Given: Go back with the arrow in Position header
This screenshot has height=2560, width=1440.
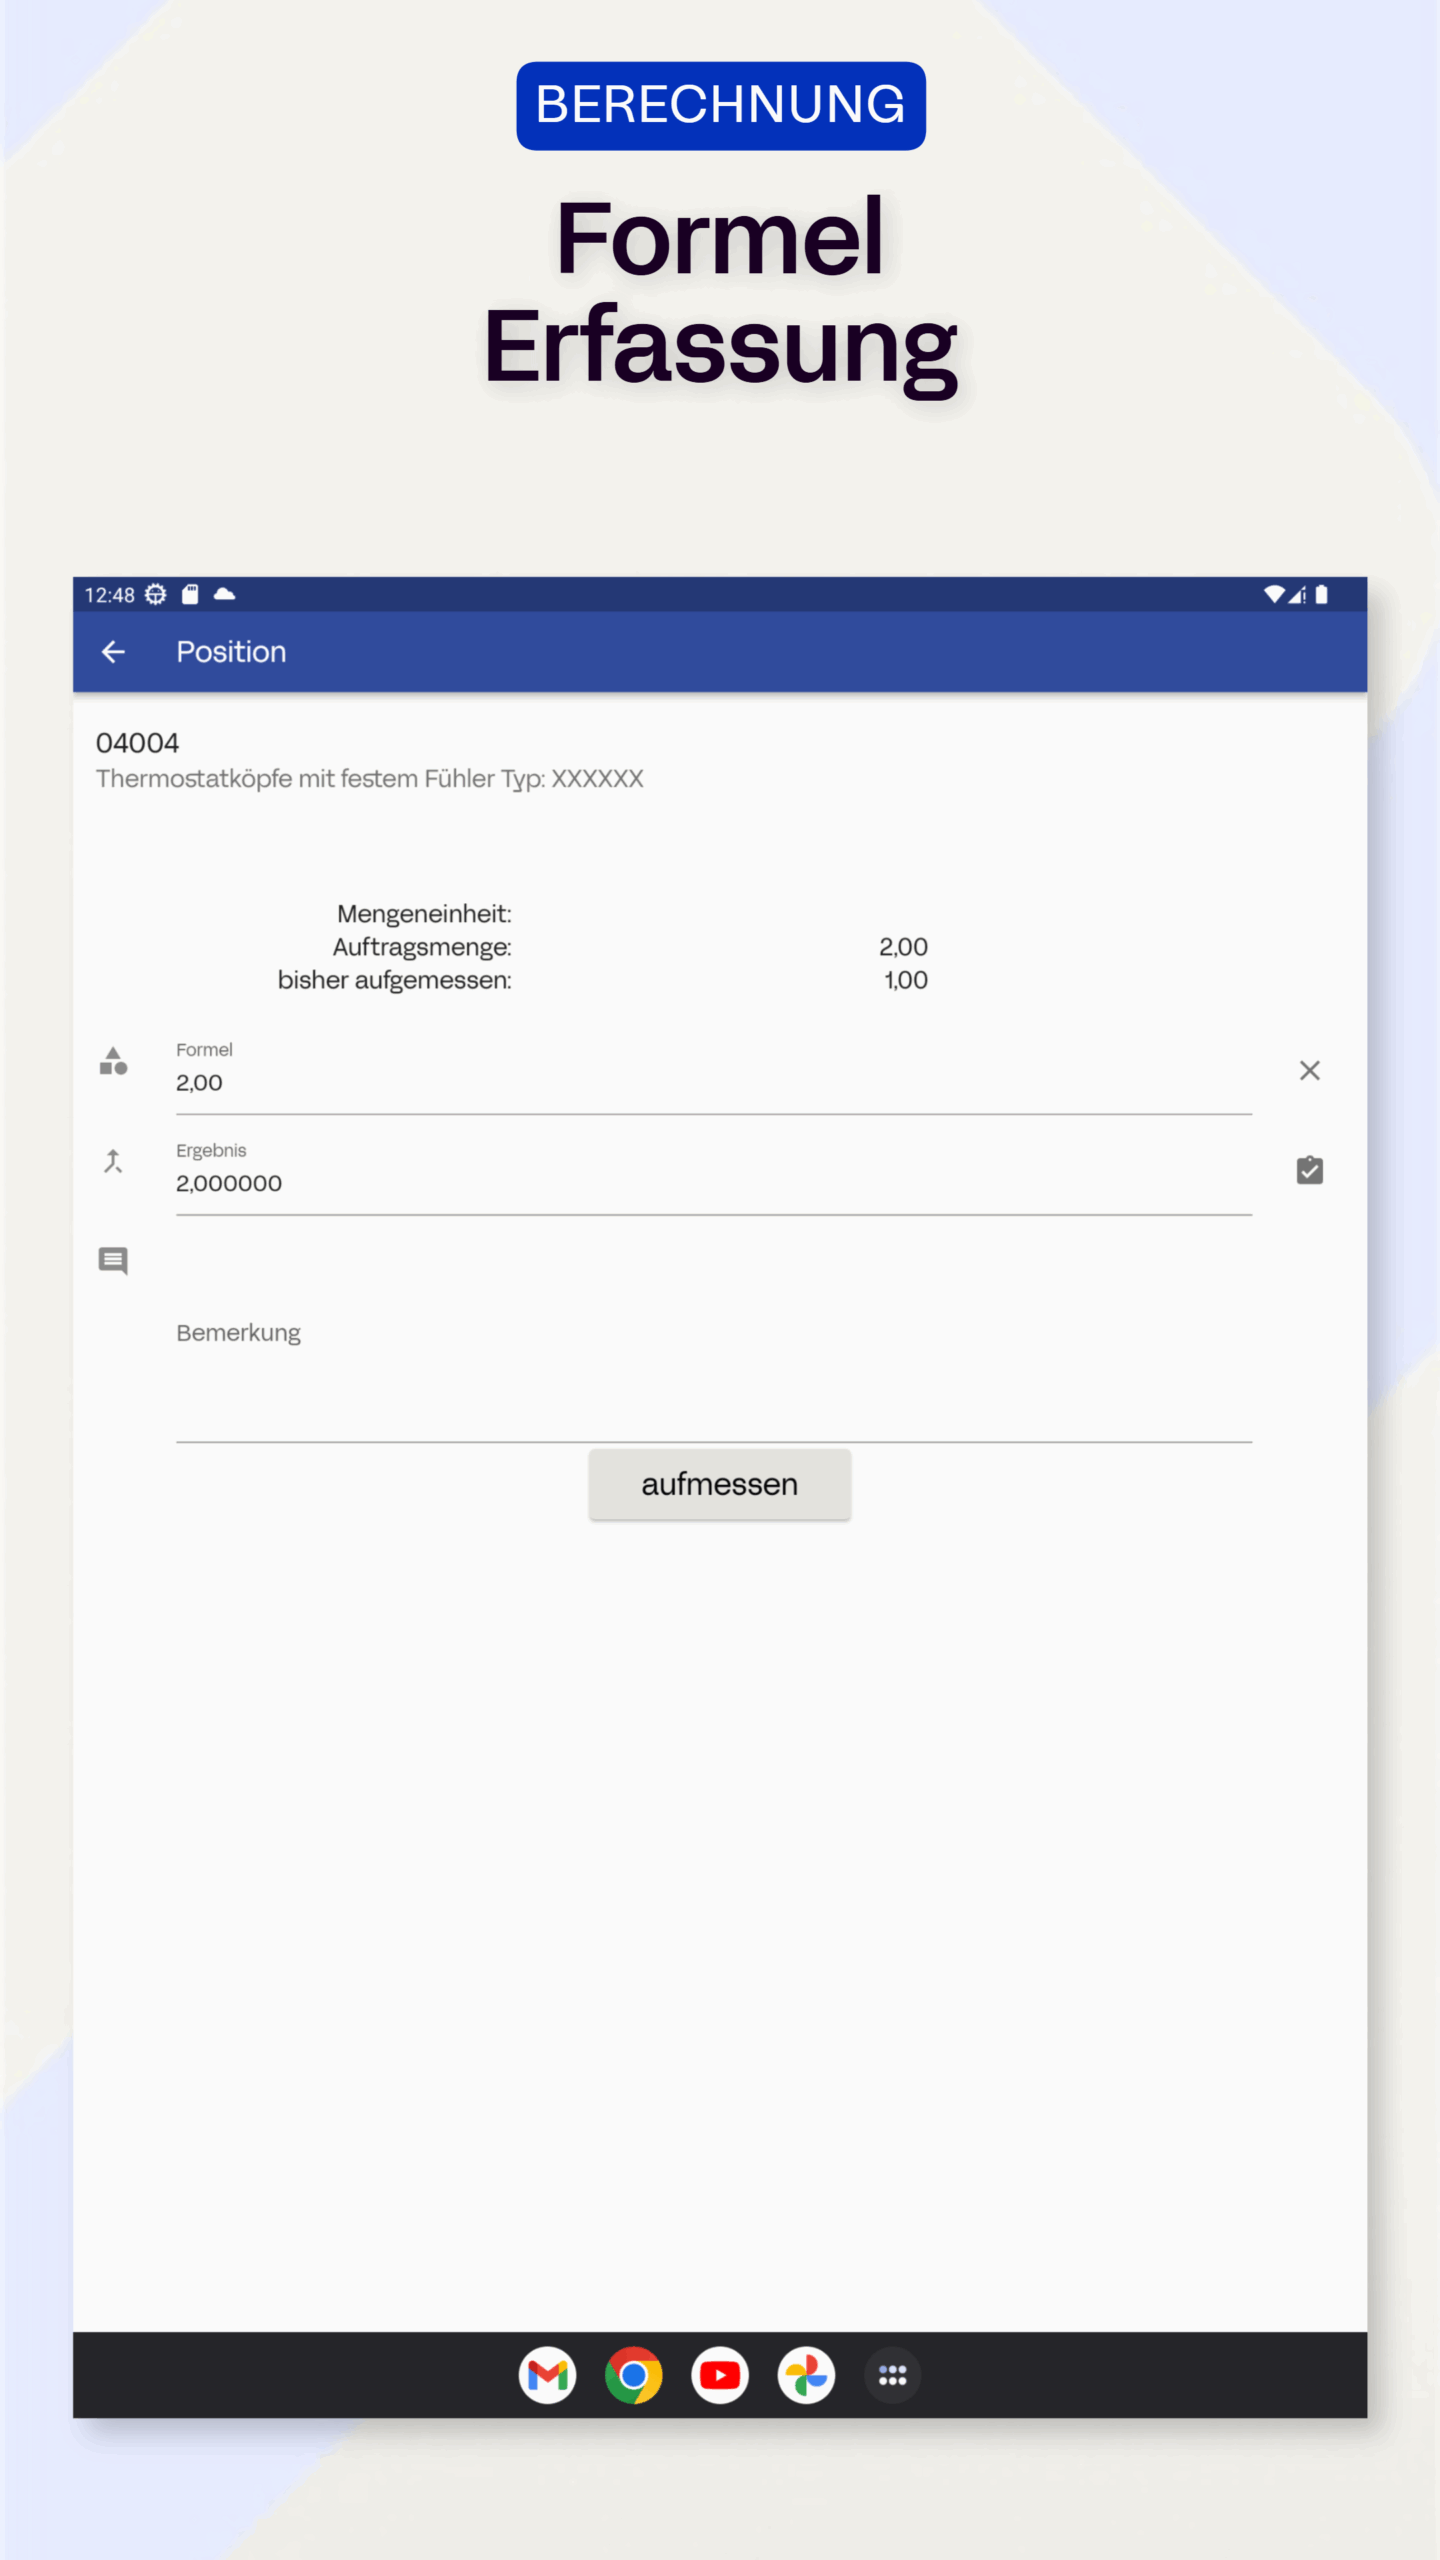Looking at the screenshot, I should click(113, 652).
